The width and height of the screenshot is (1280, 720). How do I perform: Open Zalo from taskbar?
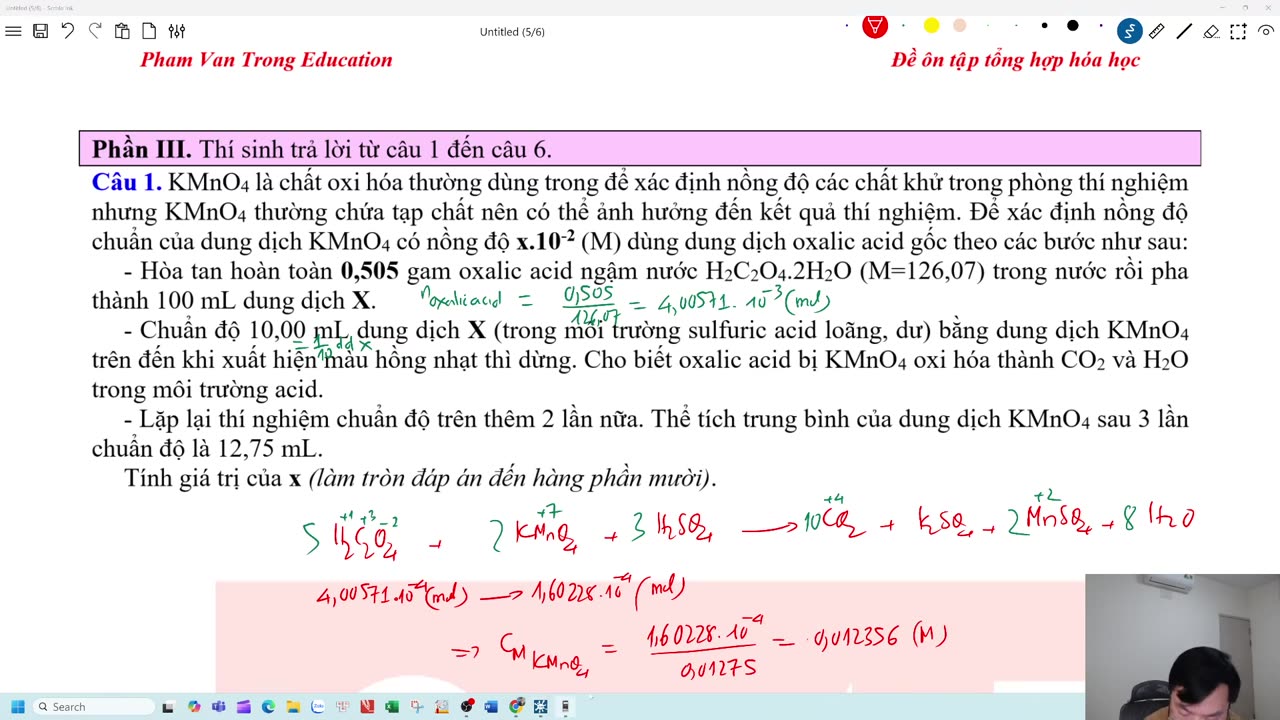click(x=317, y=707)
